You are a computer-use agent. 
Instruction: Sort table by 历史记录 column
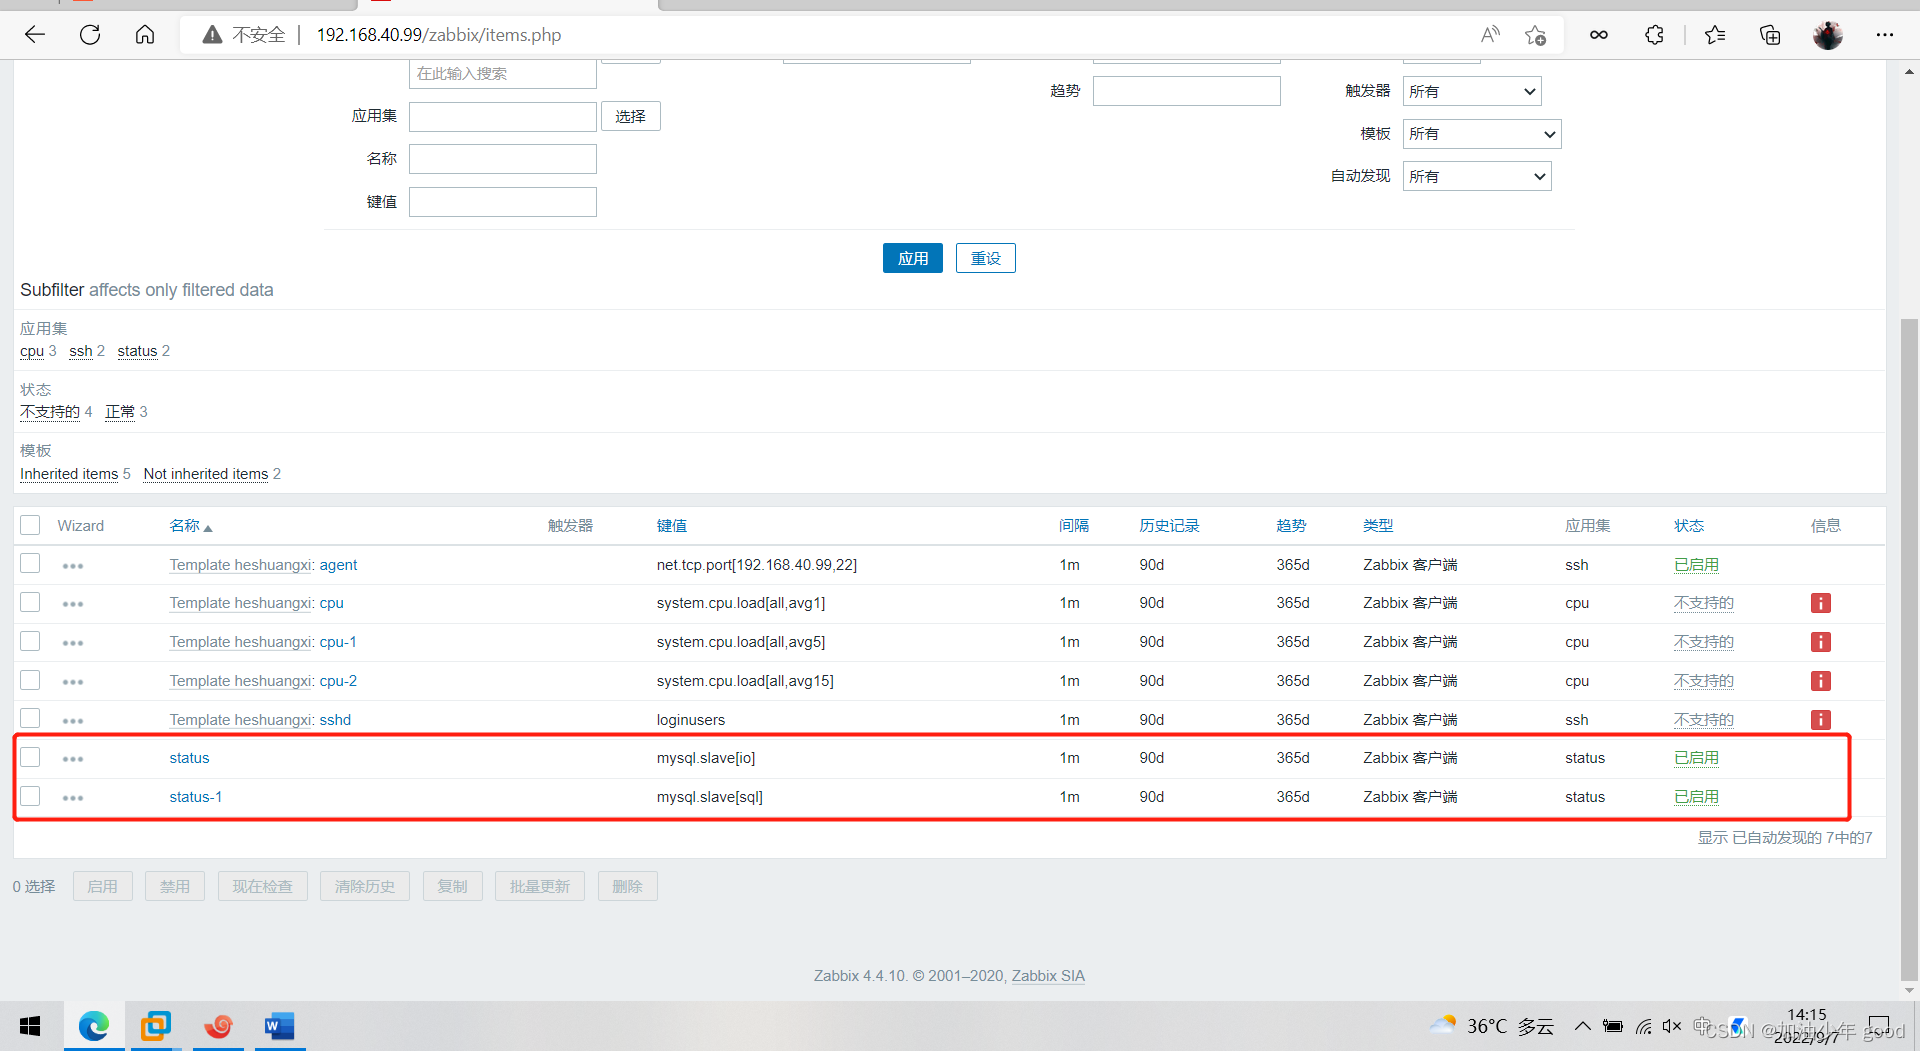coord(1169,525)
